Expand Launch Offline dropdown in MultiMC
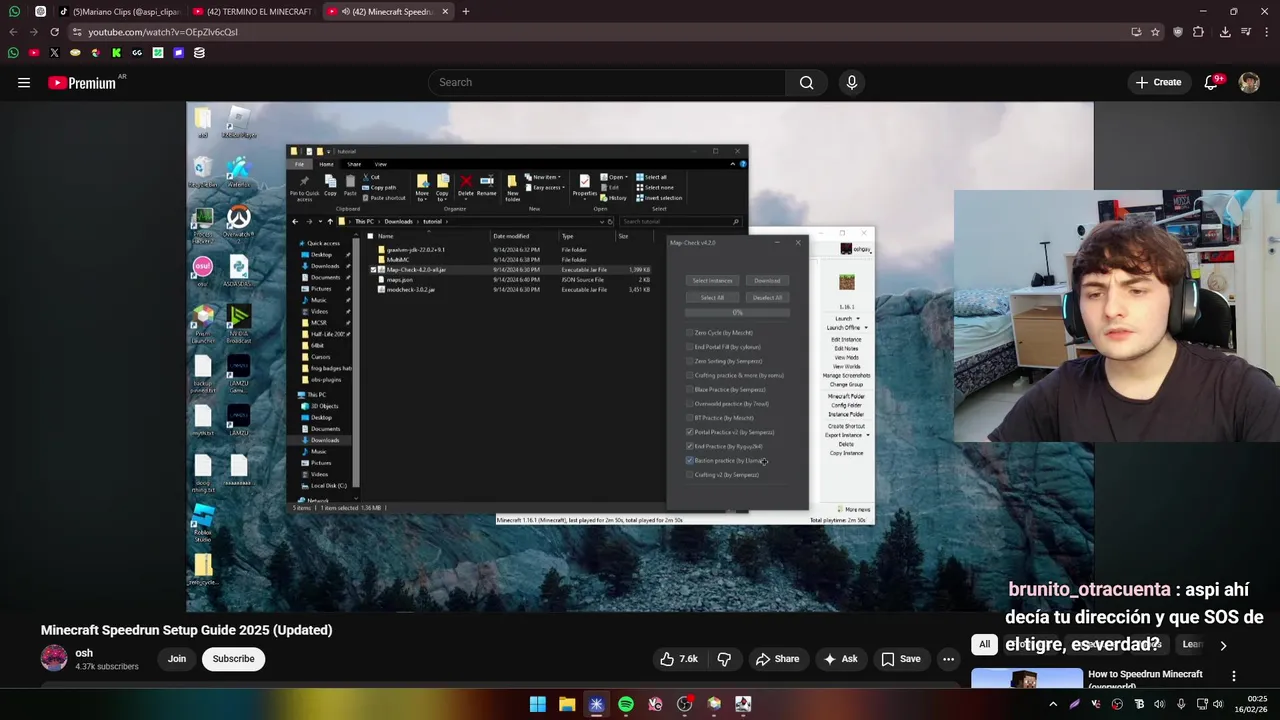This screenshot has width=1280, height=720. [x=866, y=328]
